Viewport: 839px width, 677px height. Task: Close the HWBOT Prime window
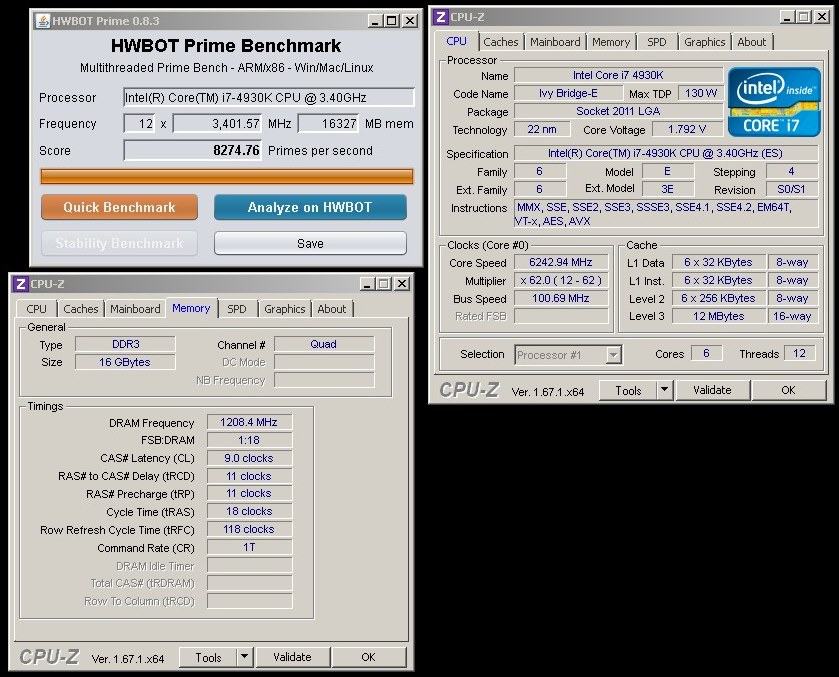point(410,21)
